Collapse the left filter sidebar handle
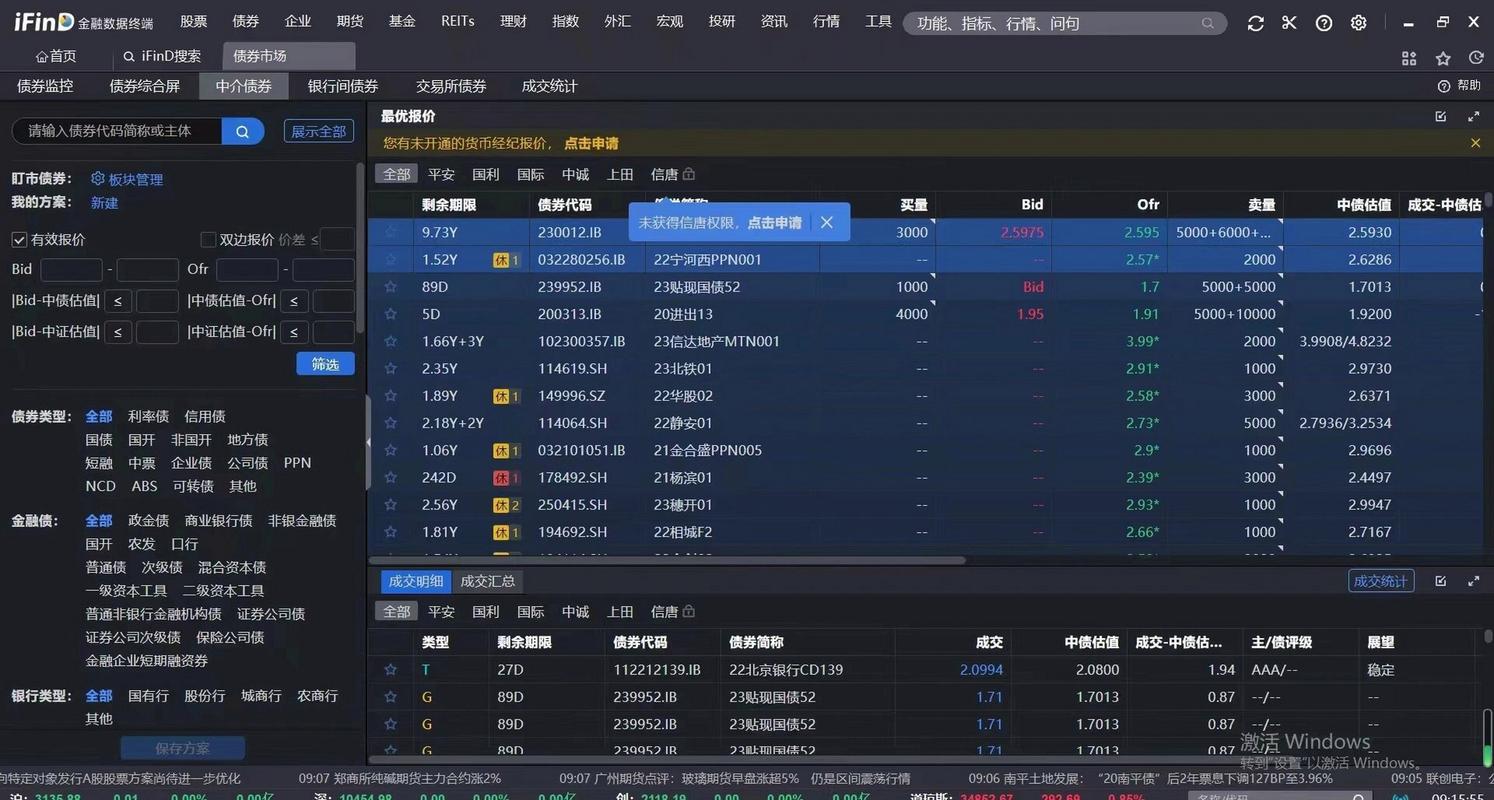This screenshot has height=800, width=1494. tap(368, 441)
